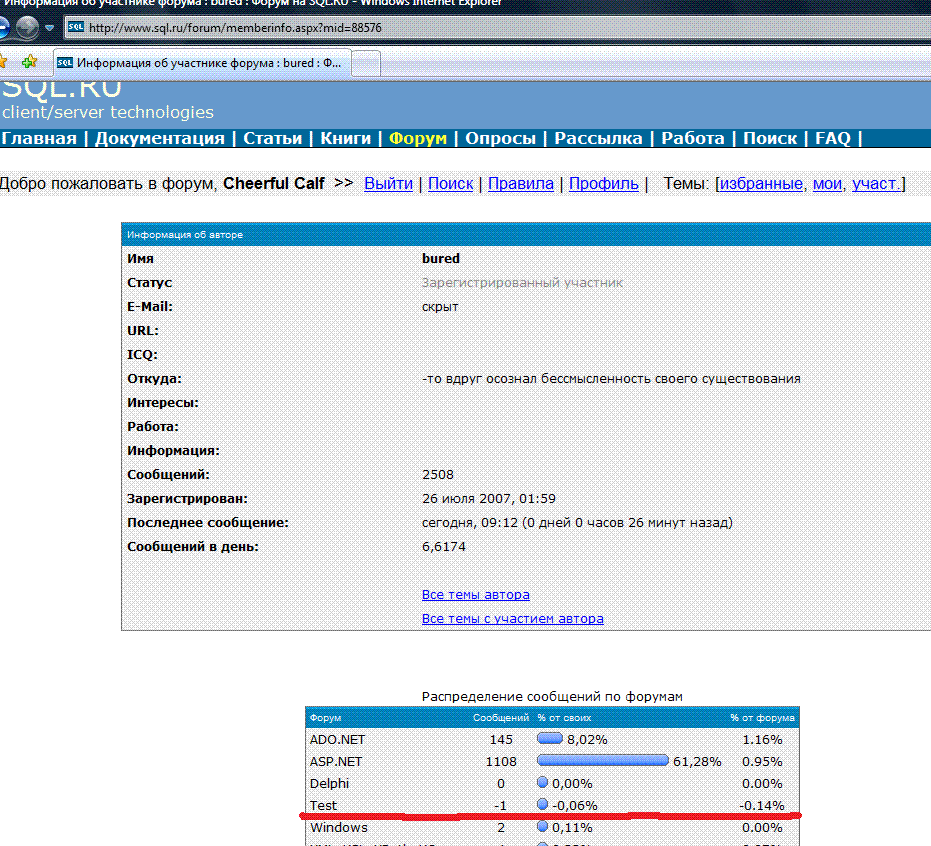This screenshot has height=846, width=931.
Task: Click the SQL site icon in address bar
Action: pos(75,27)
